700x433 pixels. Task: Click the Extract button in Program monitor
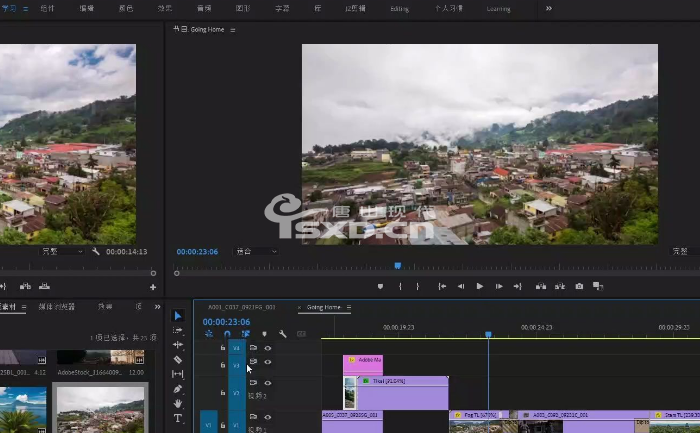[560, 286]
